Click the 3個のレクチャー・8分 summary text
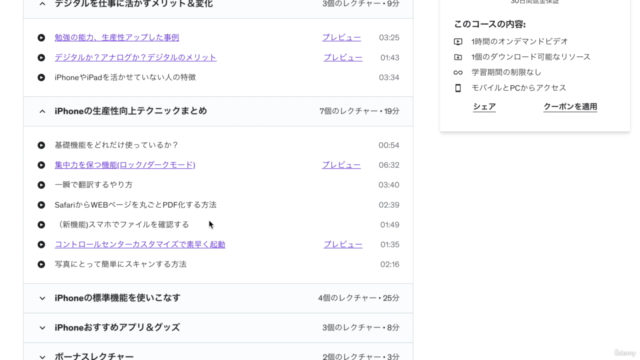The height and width of the screenshot is (360, 640). [360, 327]
